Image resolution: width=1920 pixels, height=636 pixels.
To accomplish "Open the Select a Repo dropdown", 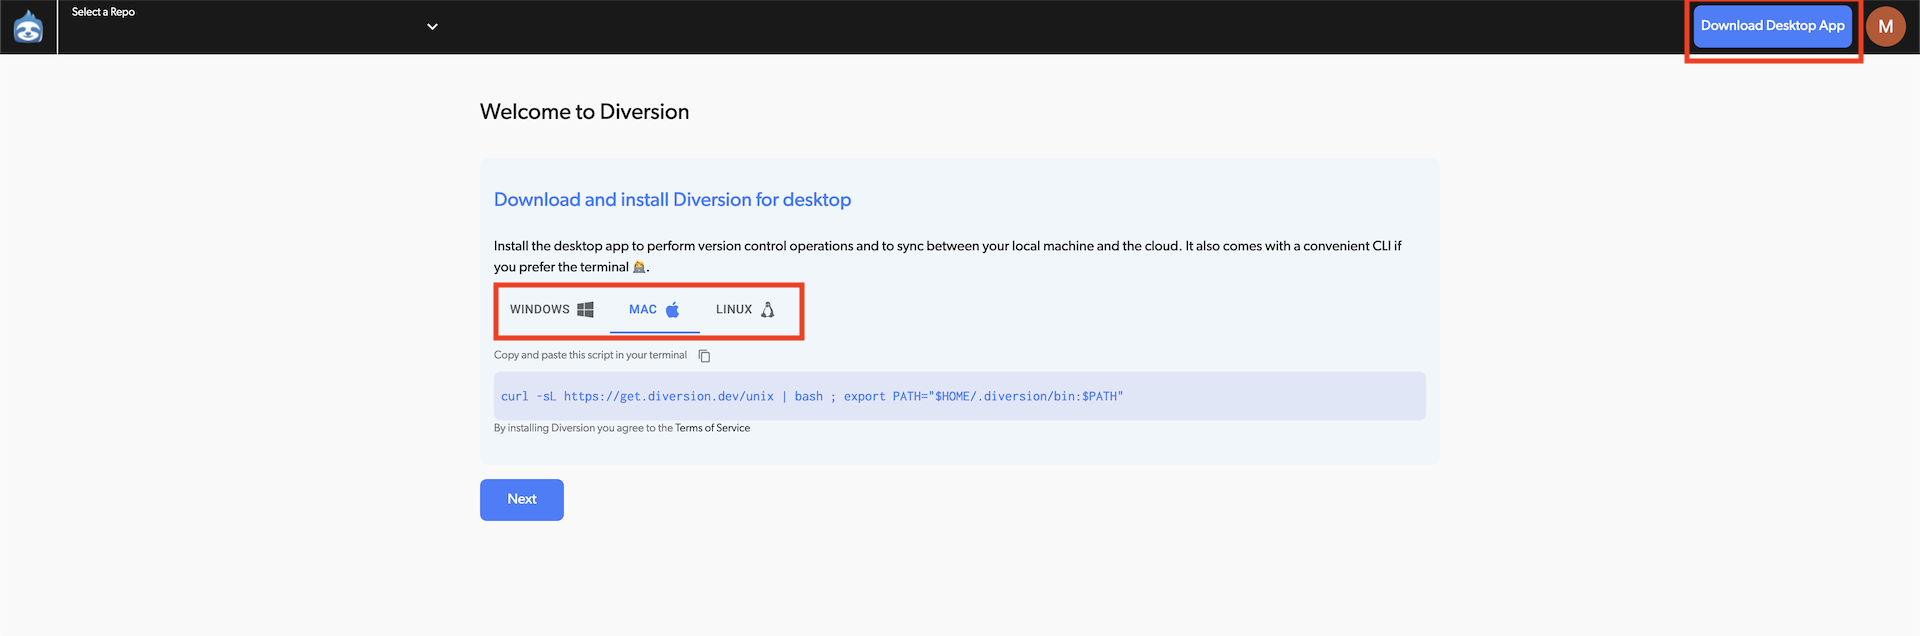I will [x=255, y=27].
